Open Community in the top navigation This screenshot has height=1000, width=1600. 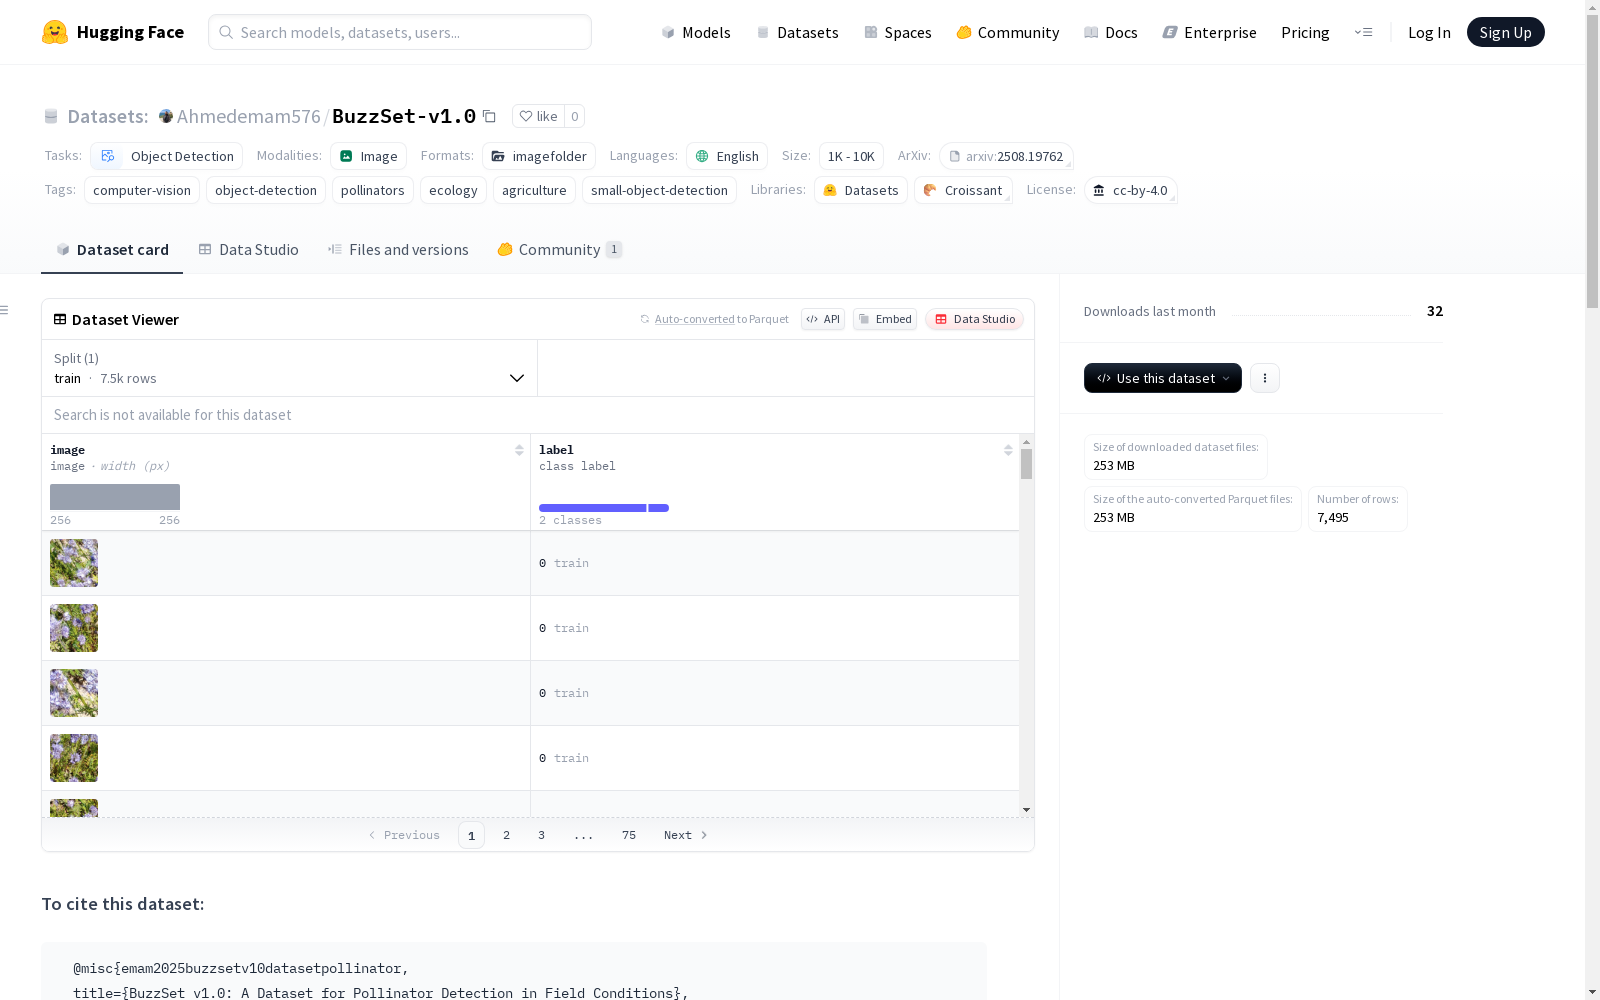[1008, 32]
